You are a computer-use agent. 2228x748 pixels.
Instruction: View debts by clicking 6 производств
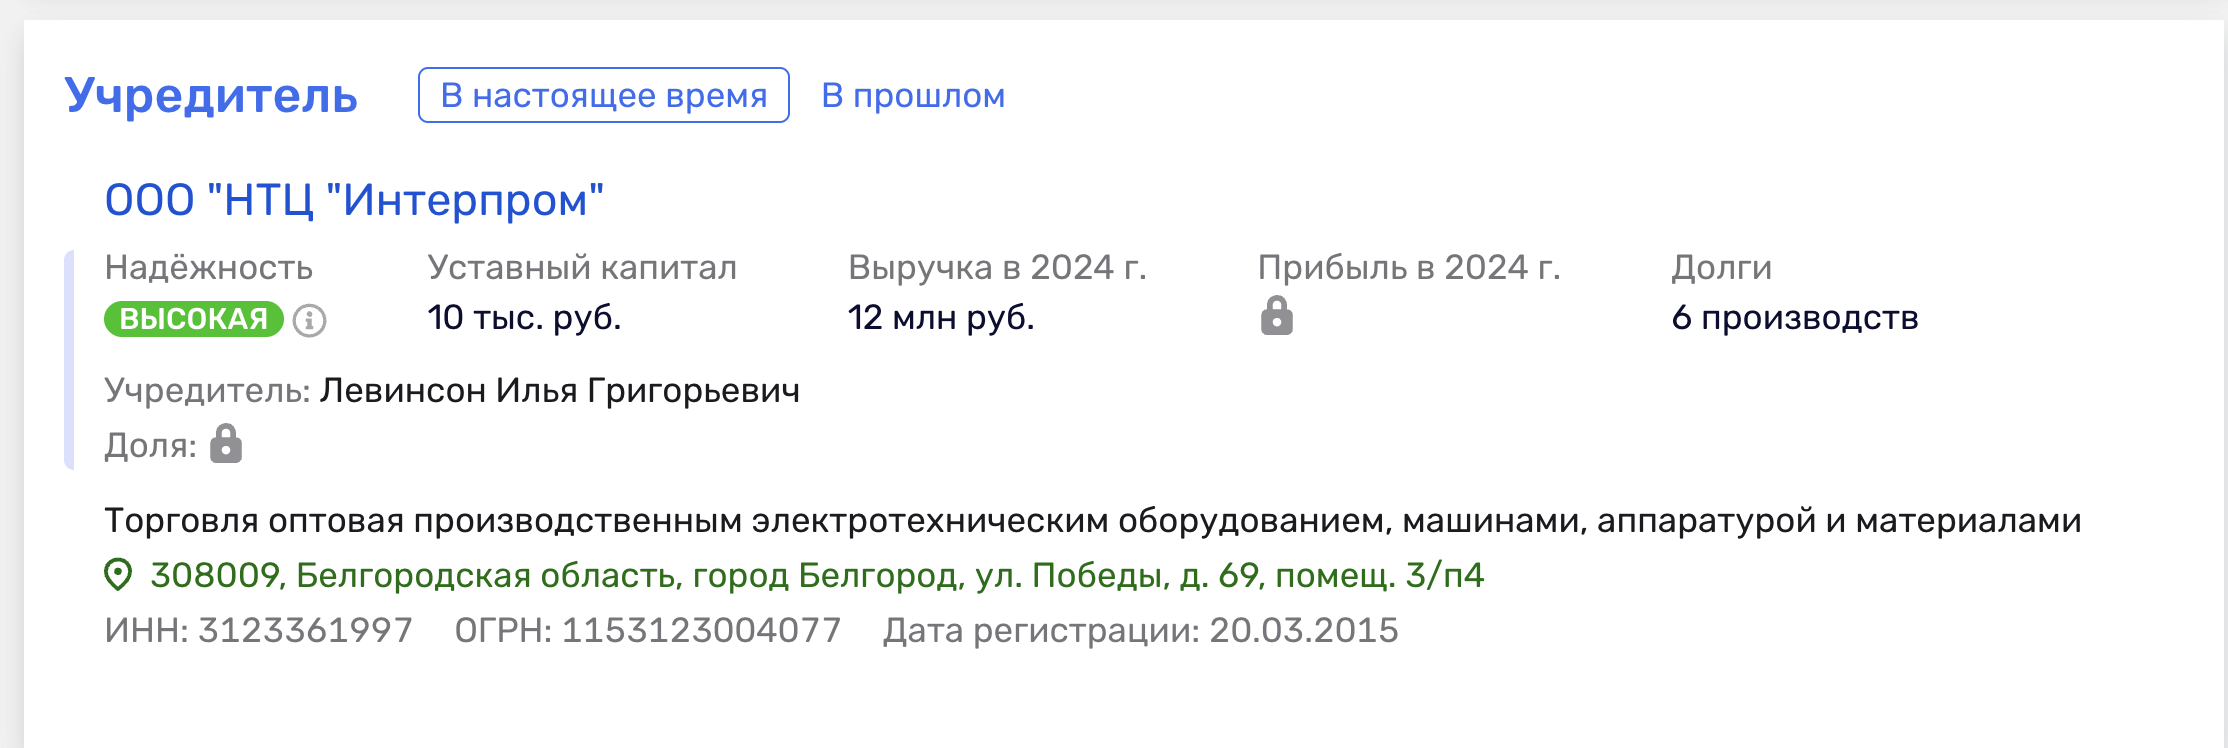pyautogui.click(x=1794, y=320)
